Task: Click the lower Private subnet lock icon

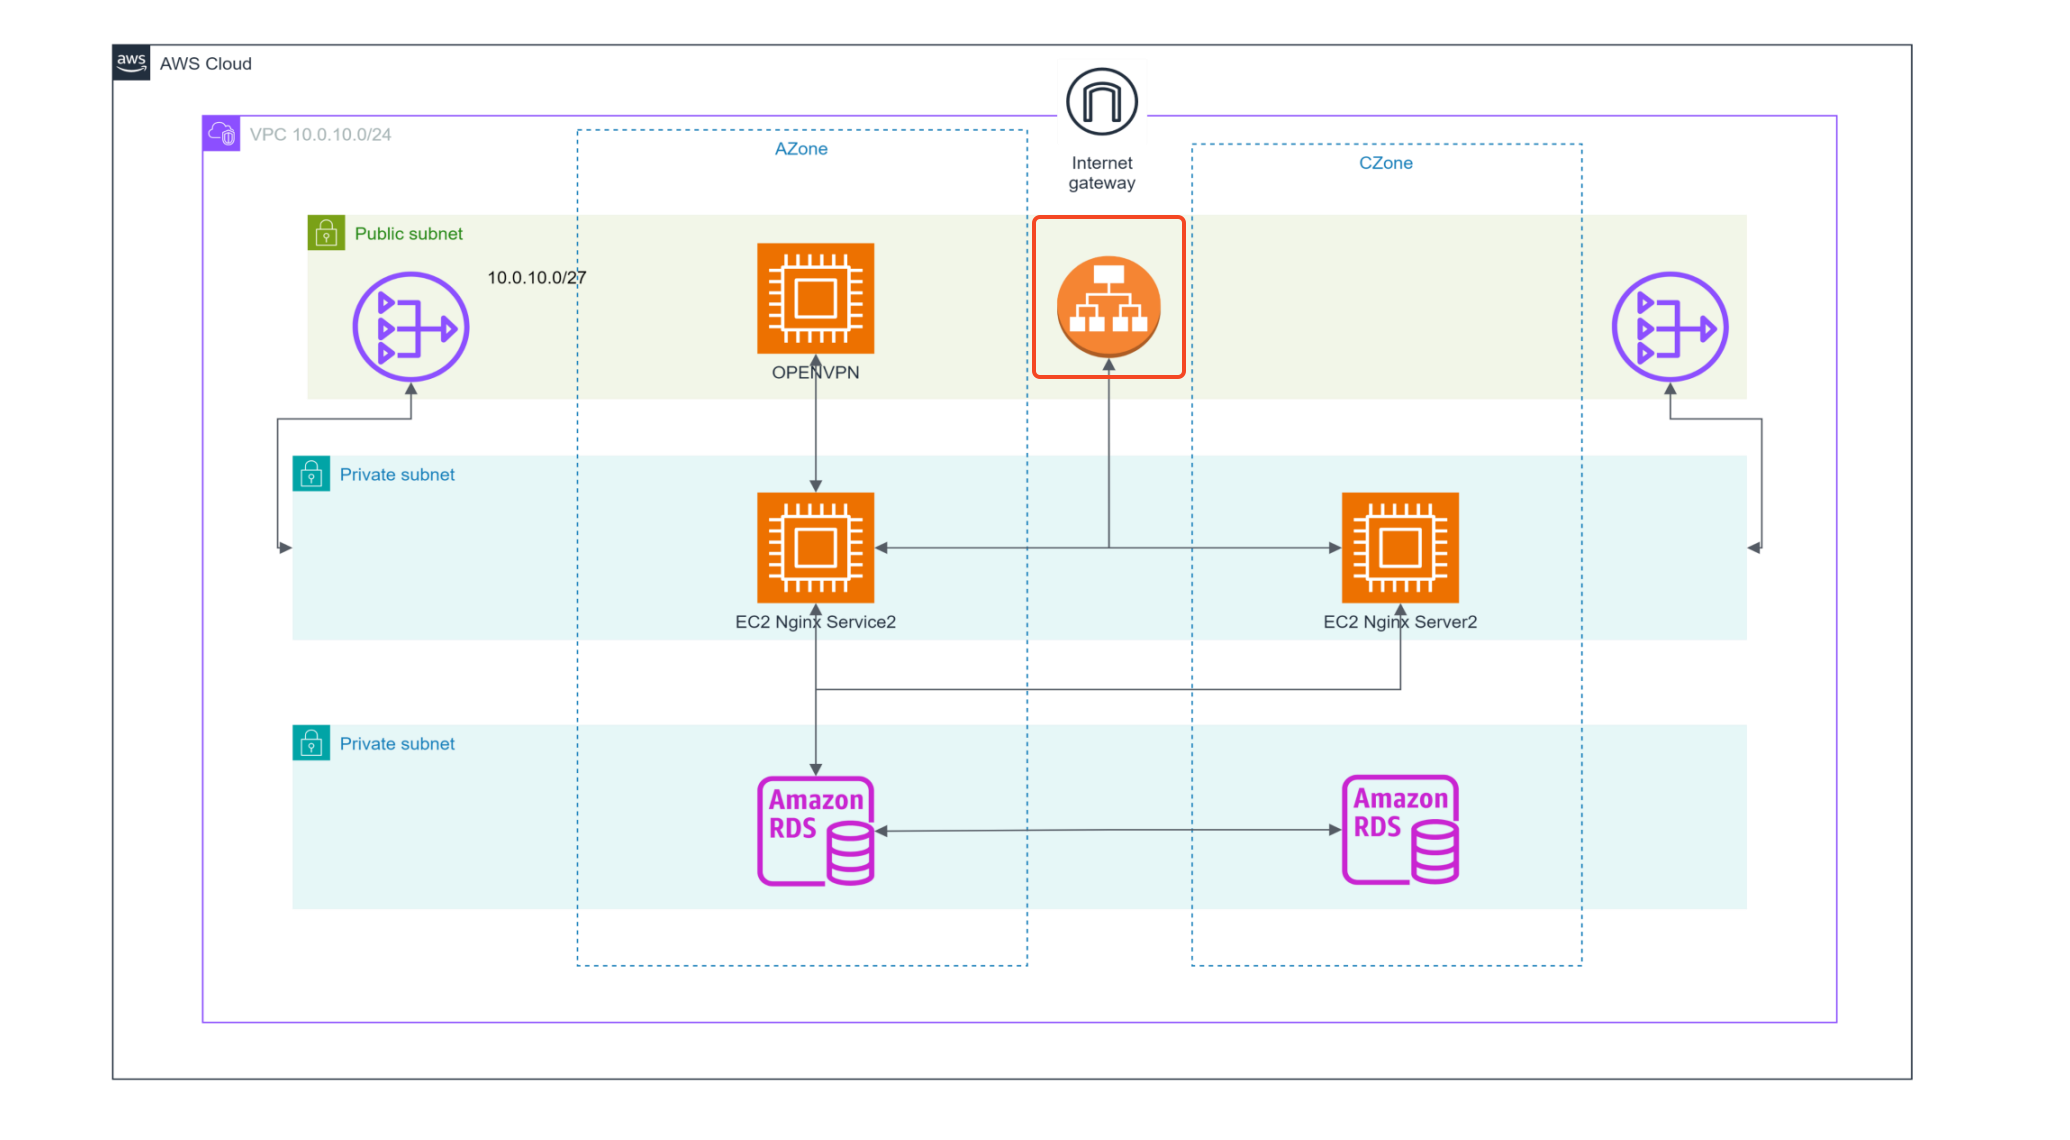Action: coord(311,743)
